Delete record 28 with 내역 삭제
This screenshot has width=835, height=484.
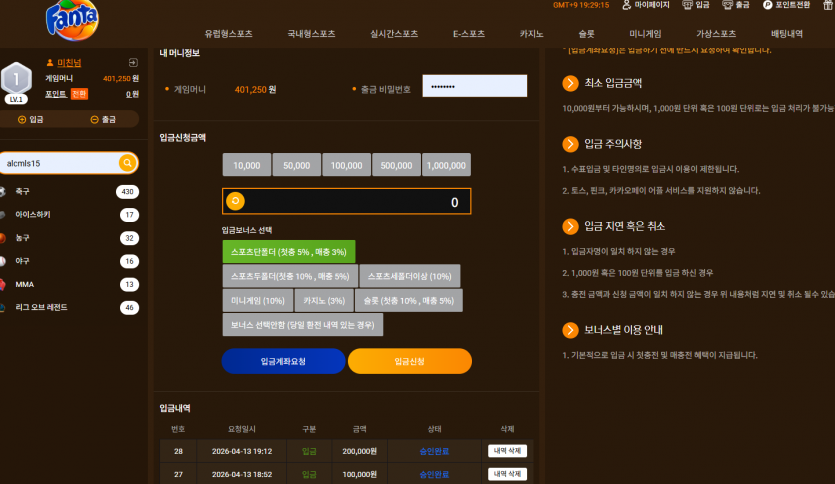click(507, 451)
